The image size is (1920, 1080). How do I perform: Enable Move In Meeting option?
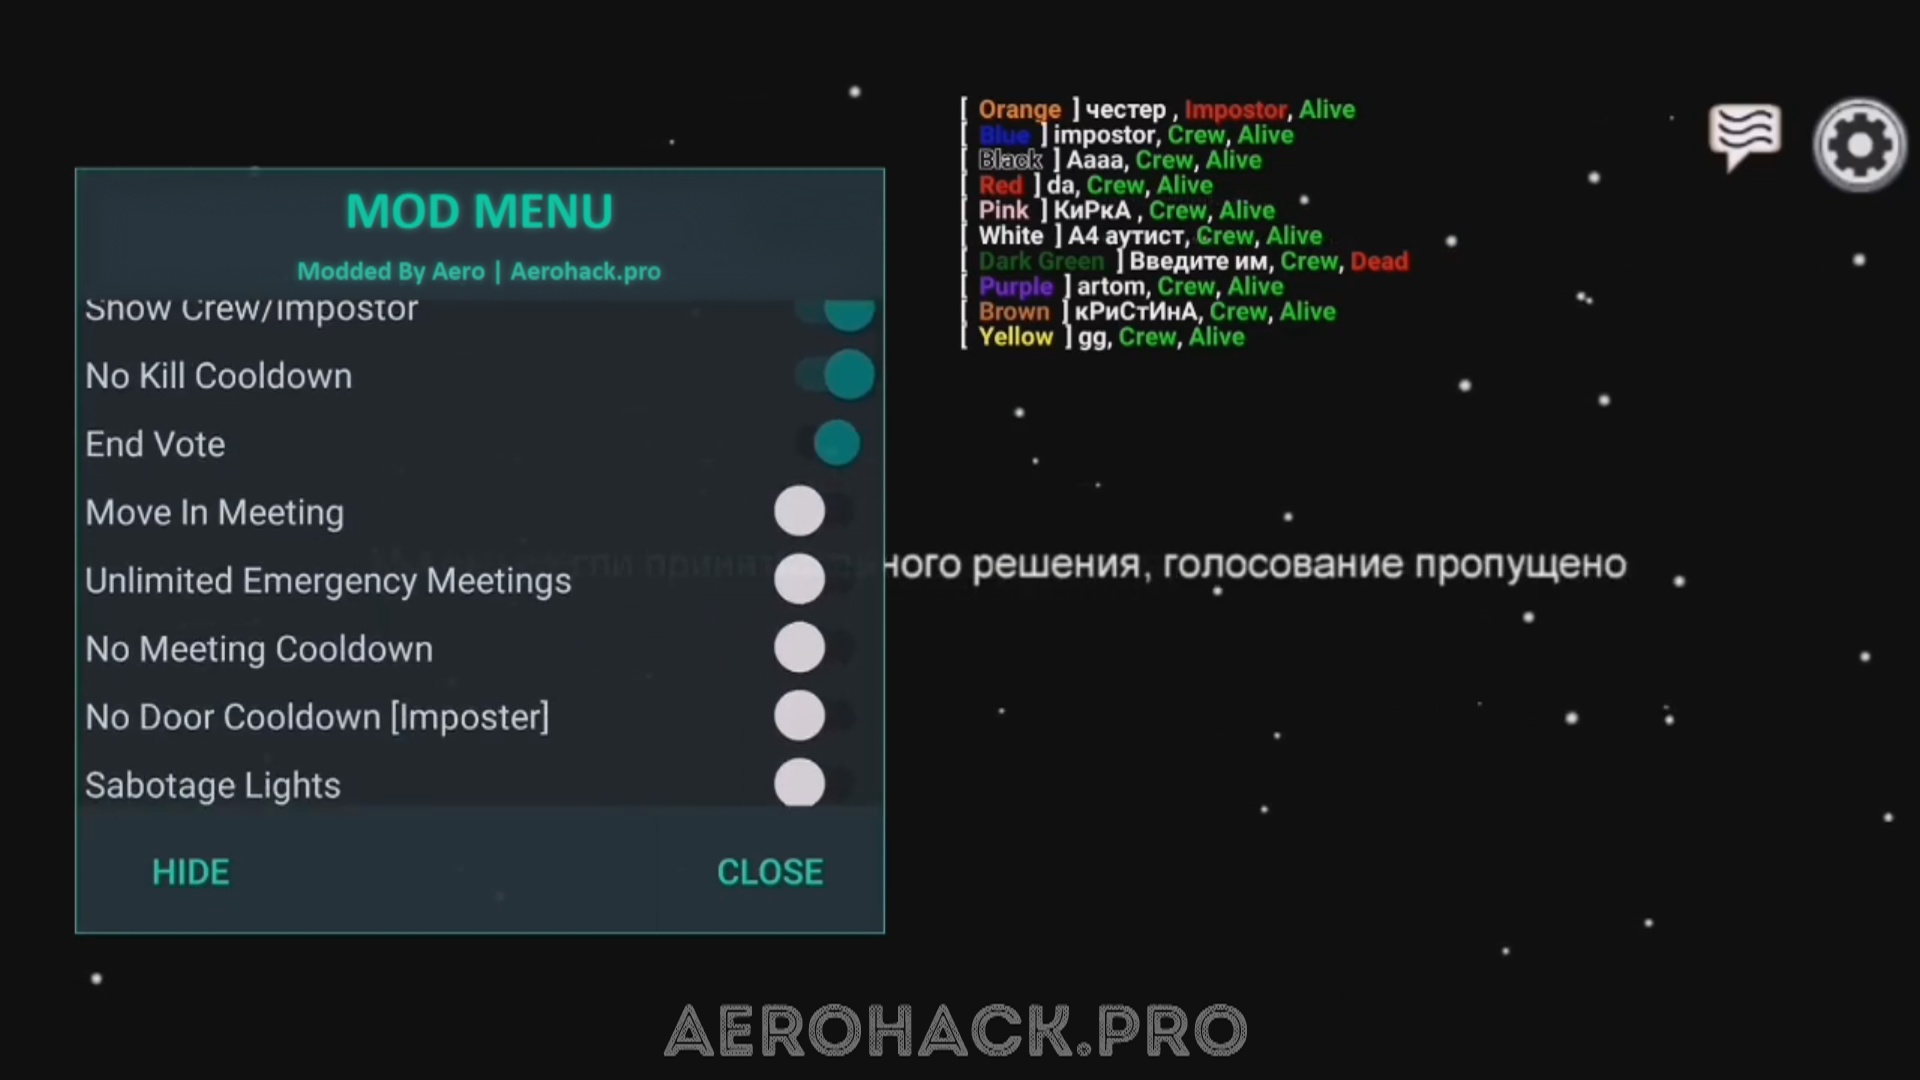(802, 512)
